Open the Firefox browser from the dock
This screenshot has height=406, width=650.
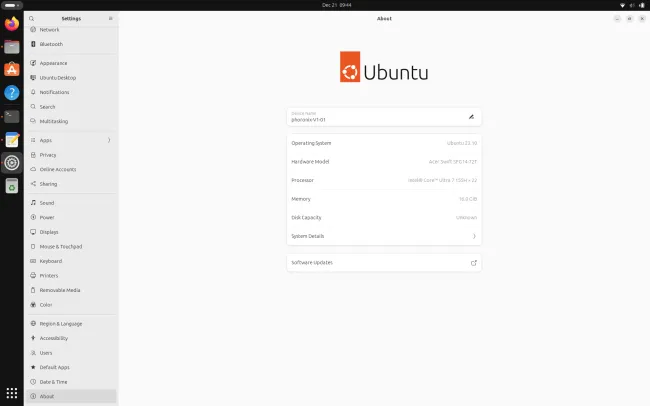[x=12, y=24]
